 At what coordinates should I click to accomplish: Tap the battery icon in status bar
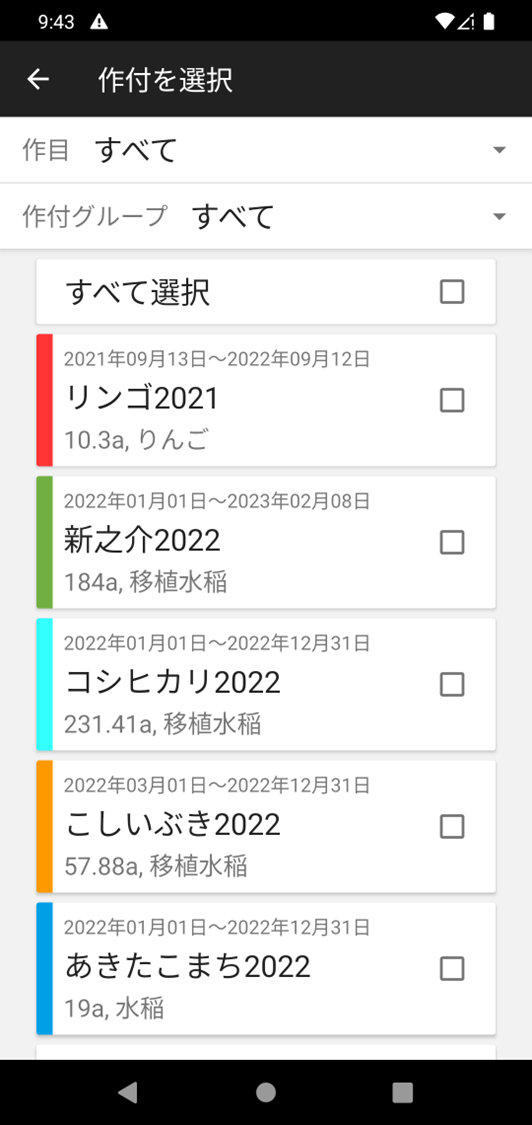(489, 22)
